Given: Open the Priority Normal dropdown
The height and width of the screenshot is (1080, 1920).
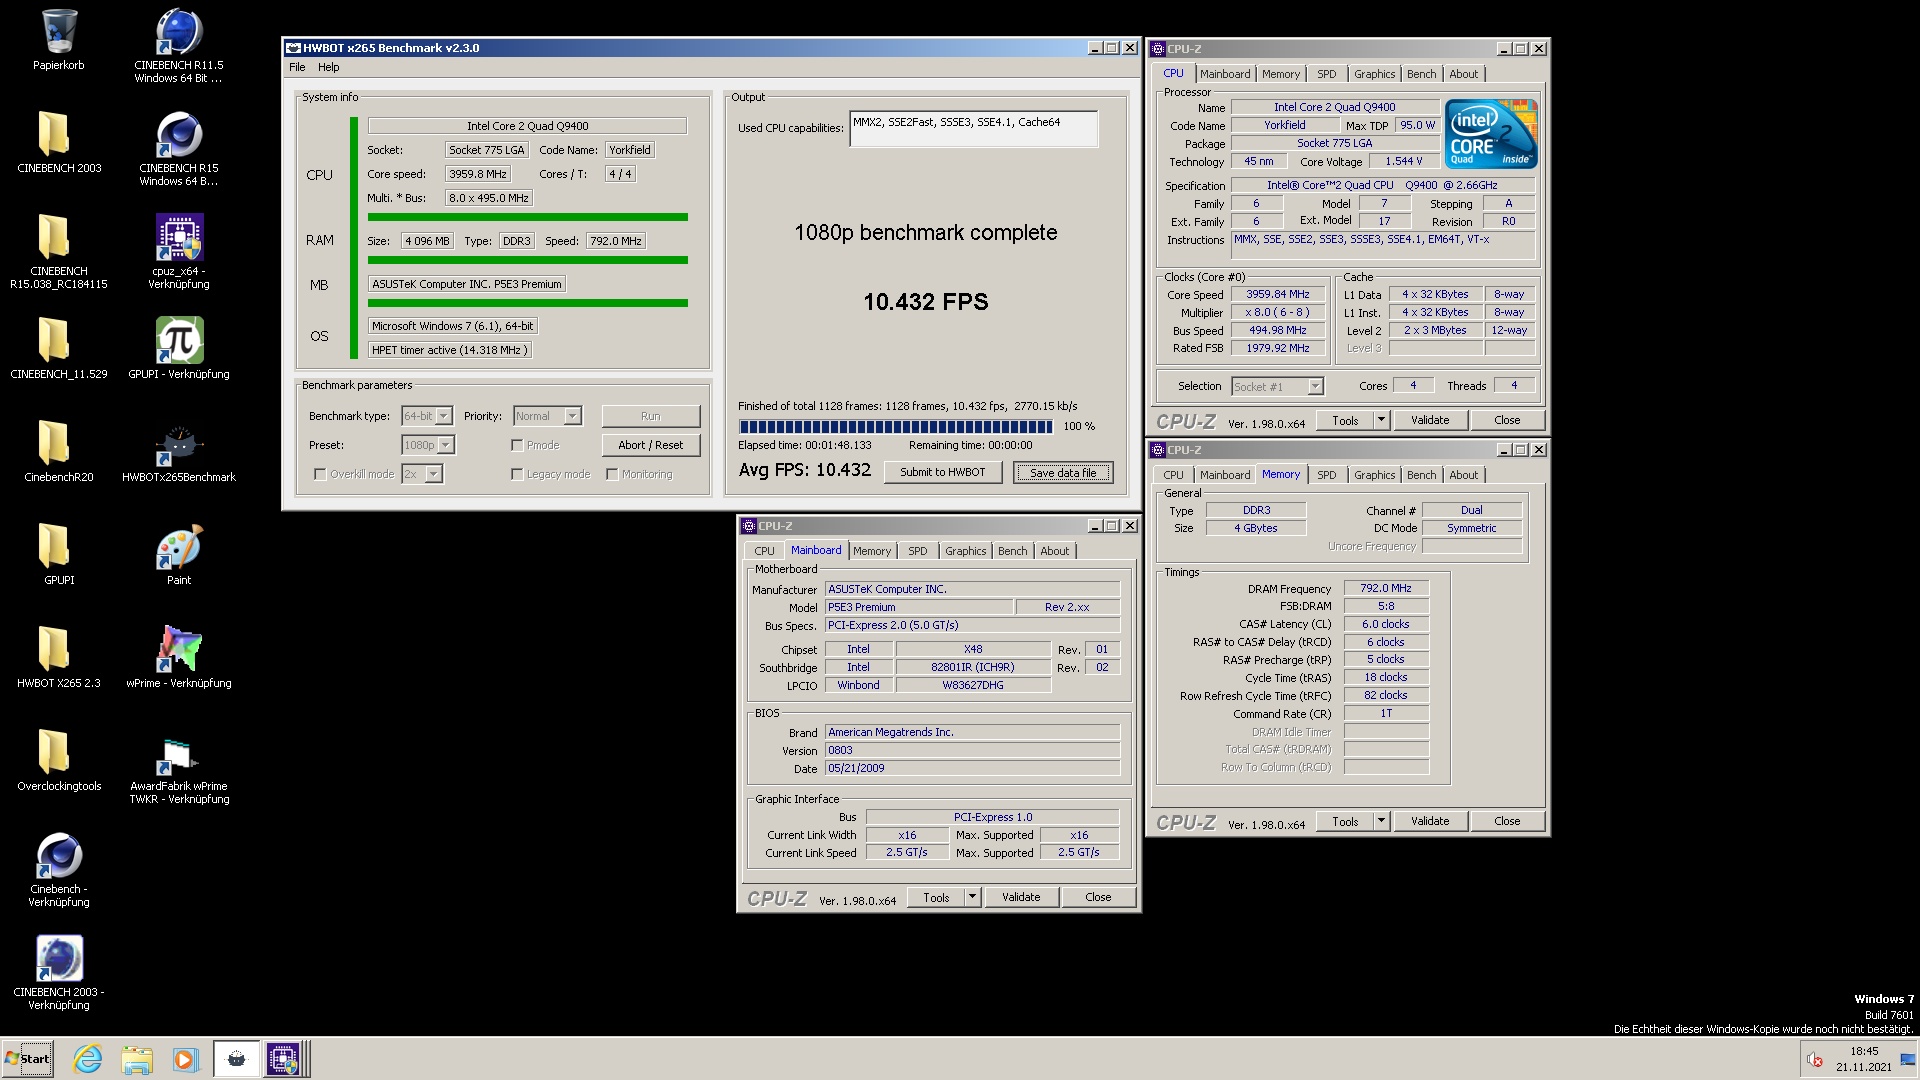Looking at the screenshot, I should pos(547,416).
